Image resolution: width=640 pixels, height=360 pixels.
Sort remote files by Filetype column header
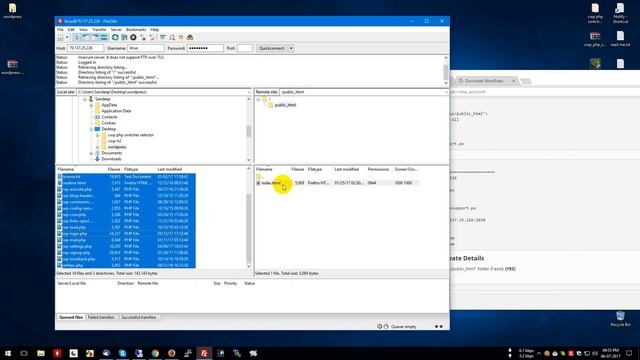(315, 169)
